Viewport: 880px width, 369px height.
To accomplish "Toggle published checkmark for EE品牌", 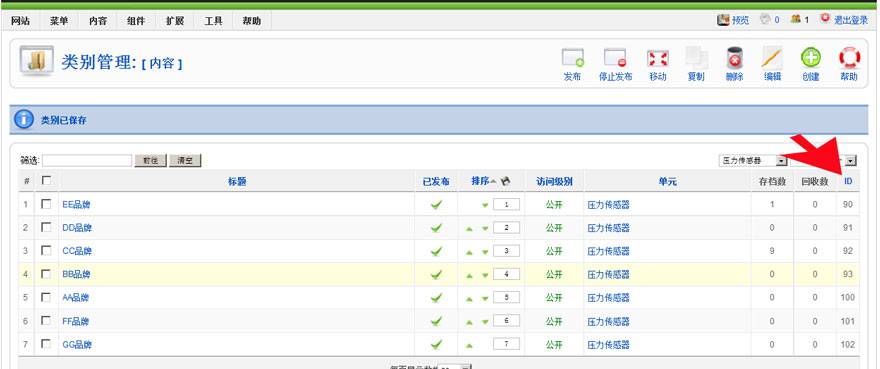I will (436, 205).
